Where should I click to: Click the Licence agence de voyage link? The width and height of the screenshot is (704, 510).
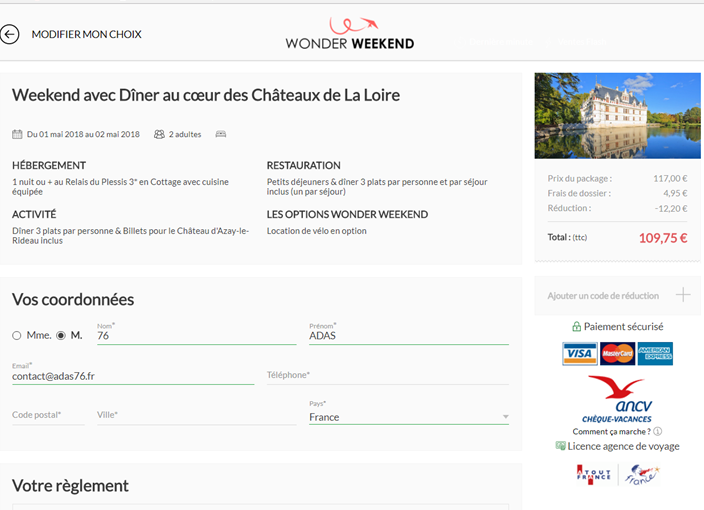[x=623, y=446]
